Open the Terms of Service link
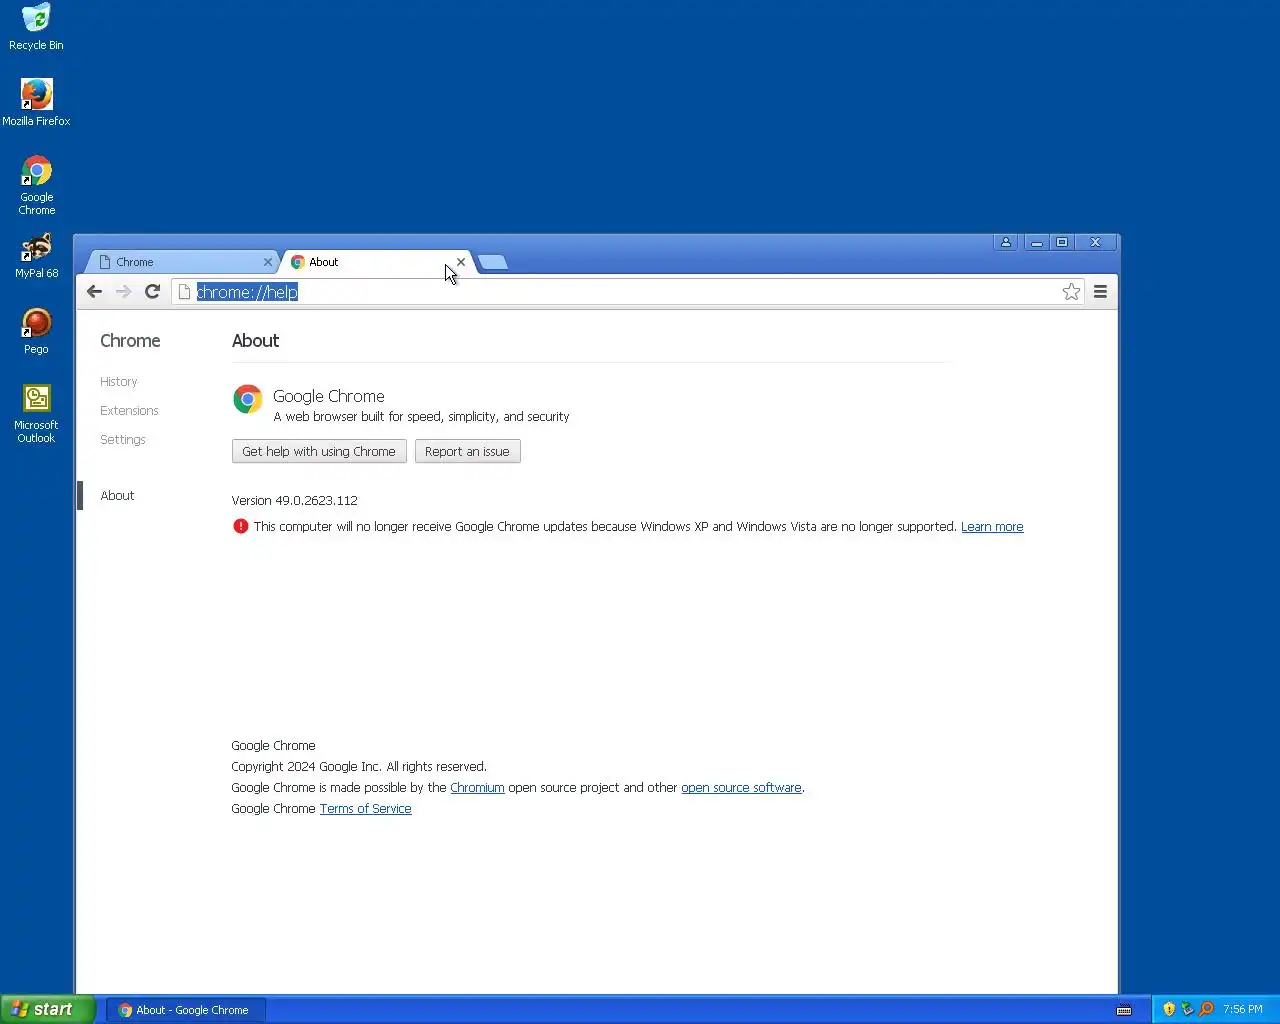1280x1024 pixels. coord(365,809)
